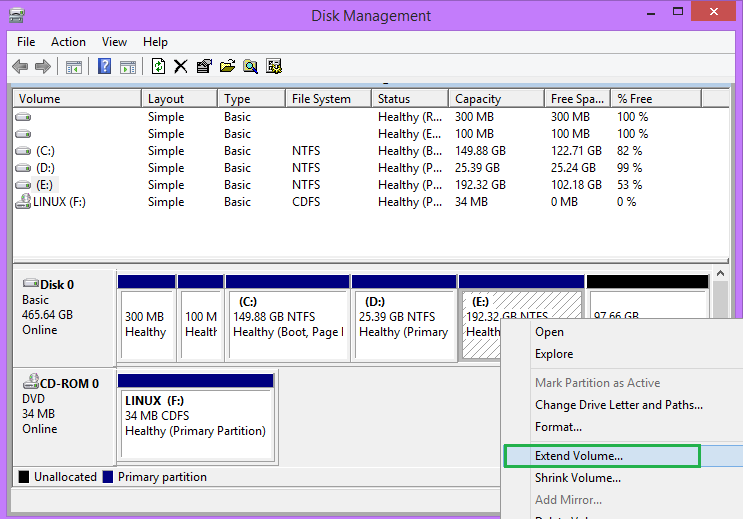Select the 100 MB Healthy partition on Disk 0
The height and width of the screenshot is (519, 743).
coord(200,319)
